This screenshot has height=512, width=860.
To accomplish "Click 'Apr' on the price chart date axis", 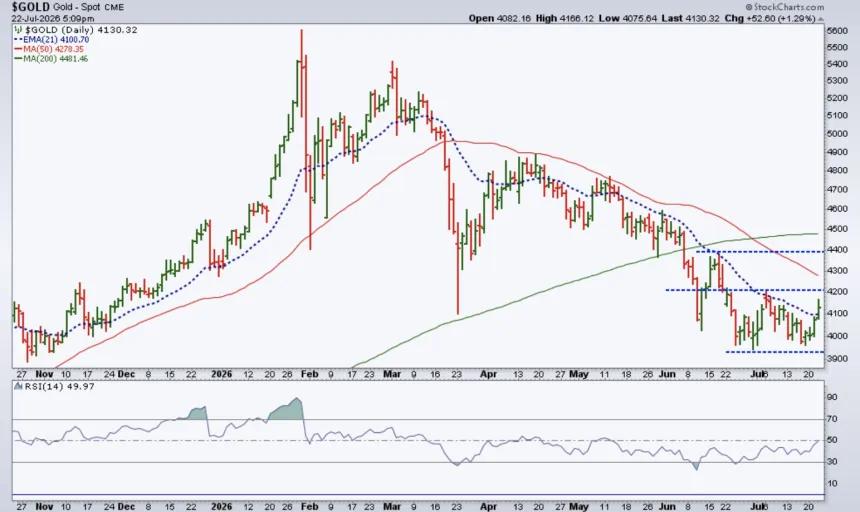I will pyautogui.click(x=488, y=374).
